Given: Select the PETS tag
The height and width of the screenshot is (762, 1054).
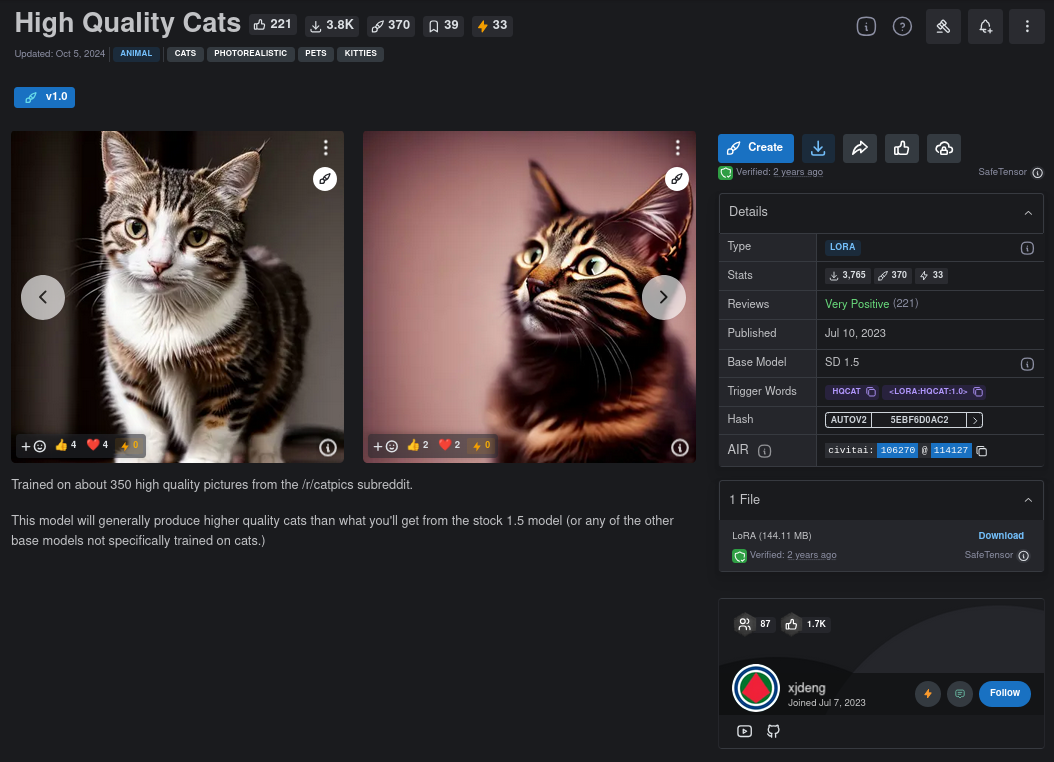Looking at the screenshot, I should pyautogui.click(x=316, y=54).
